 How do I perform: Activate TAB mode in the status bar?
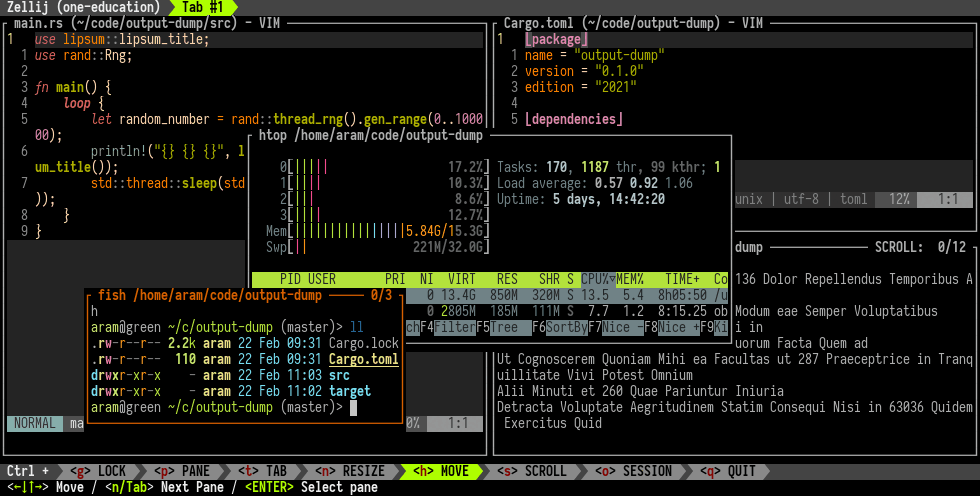[x=262, y=471]
